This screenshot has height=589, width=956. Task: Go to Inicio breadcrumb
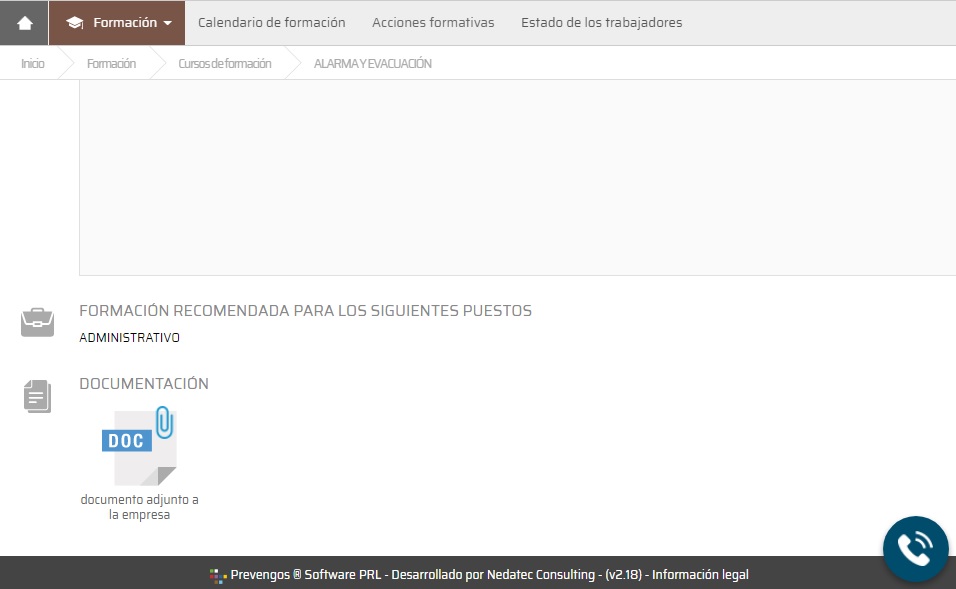point(32,63)
